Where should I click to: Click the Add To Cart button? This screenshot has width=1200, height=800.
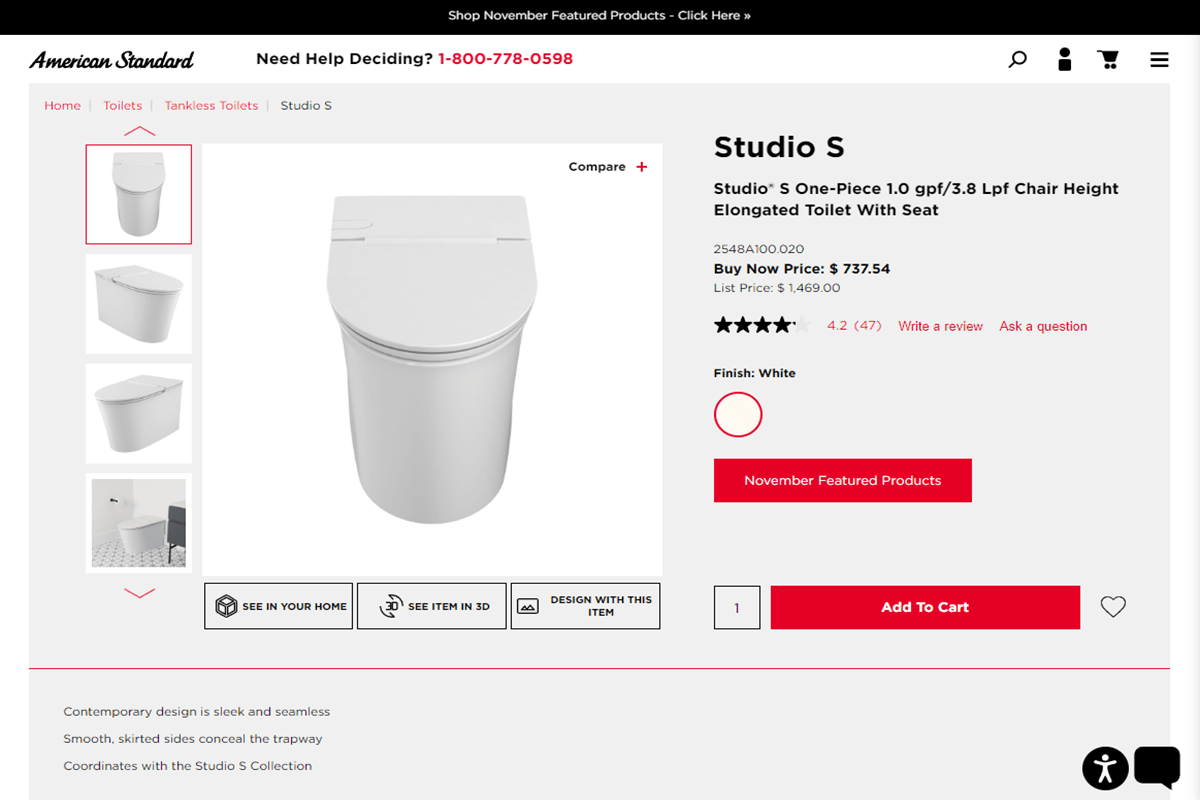(x=925, y=607)
